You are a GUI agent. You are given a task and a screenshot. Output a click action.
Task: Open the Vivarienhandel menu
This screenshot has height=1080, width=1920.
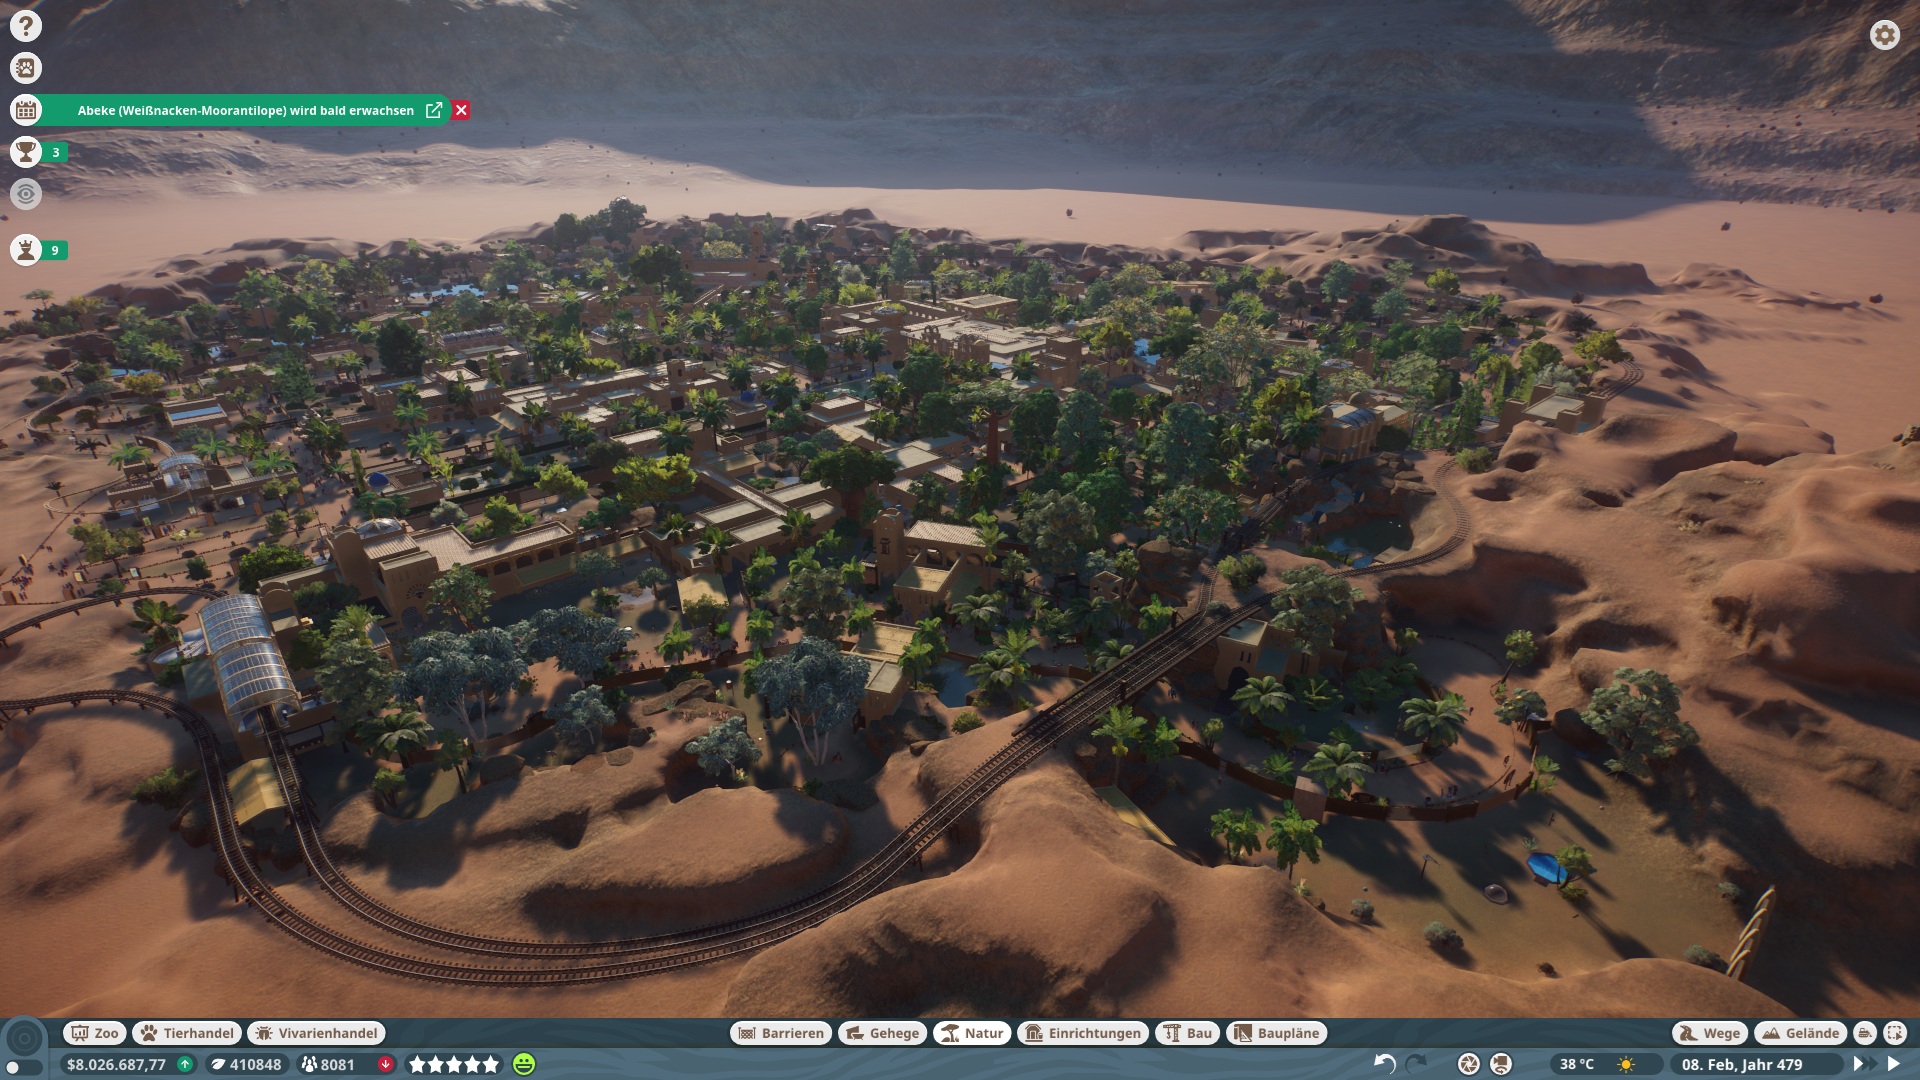click(316, 1033)
